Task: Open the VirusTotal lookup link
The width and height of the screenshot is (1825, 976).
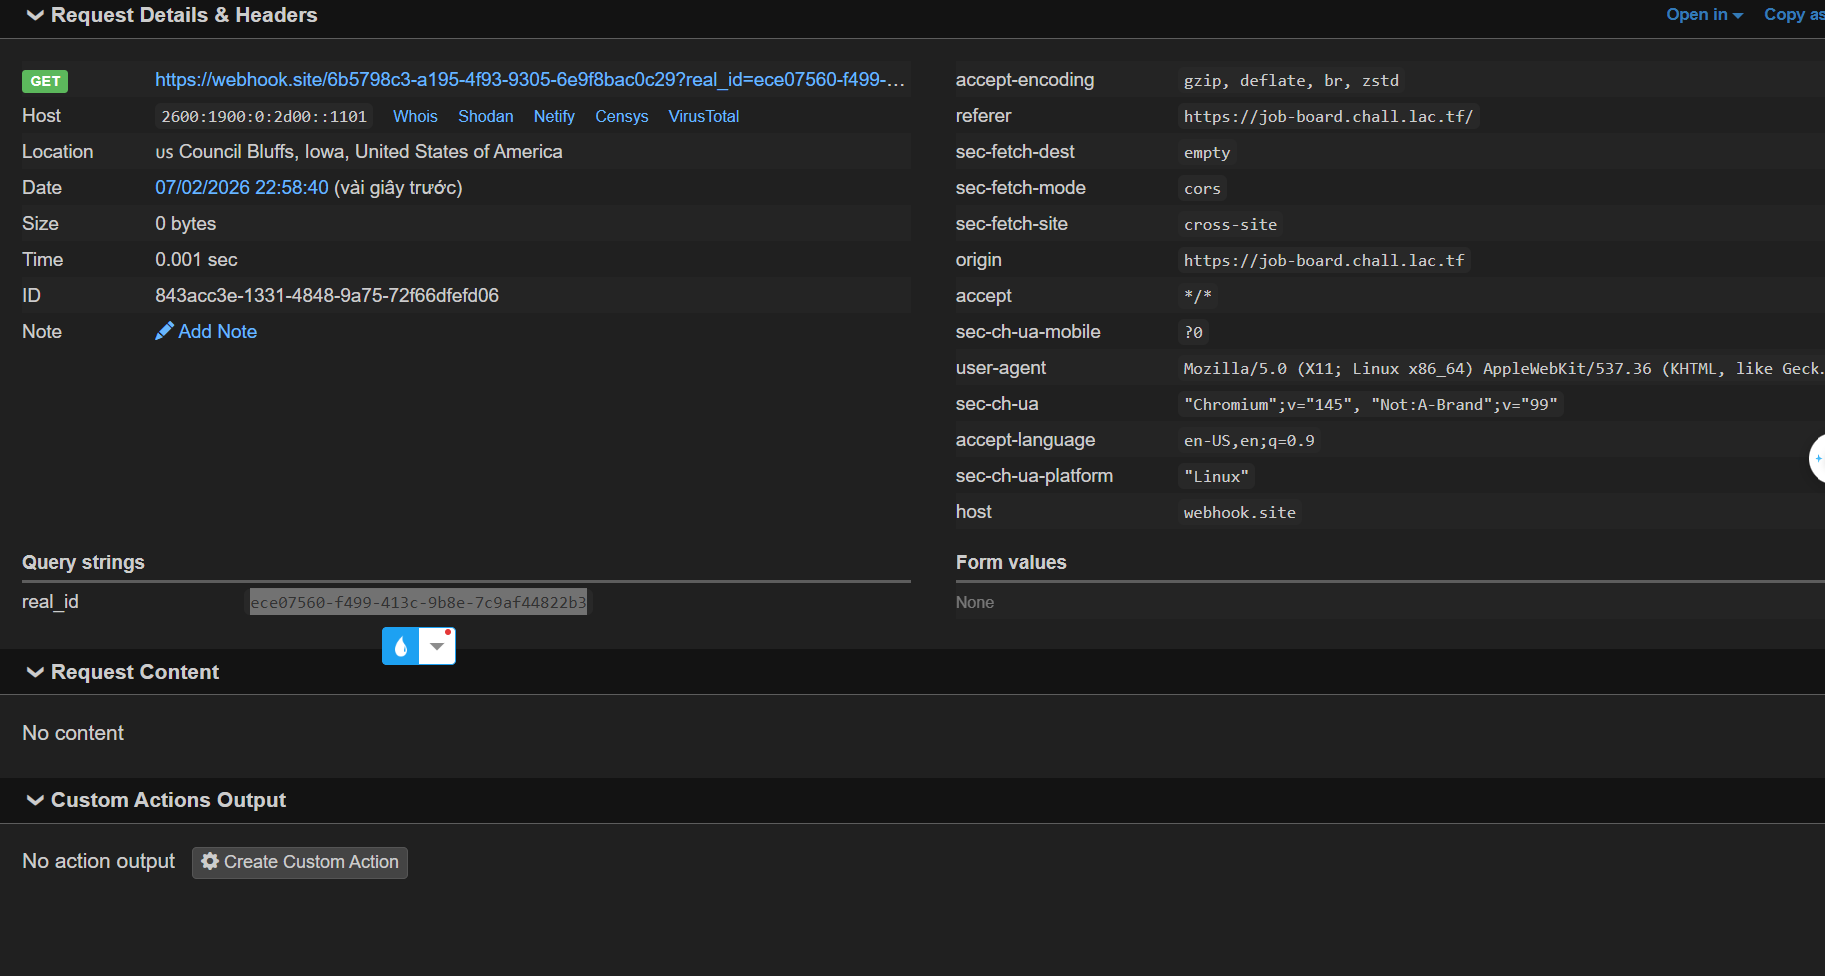Action: click(x=704, y=116)
